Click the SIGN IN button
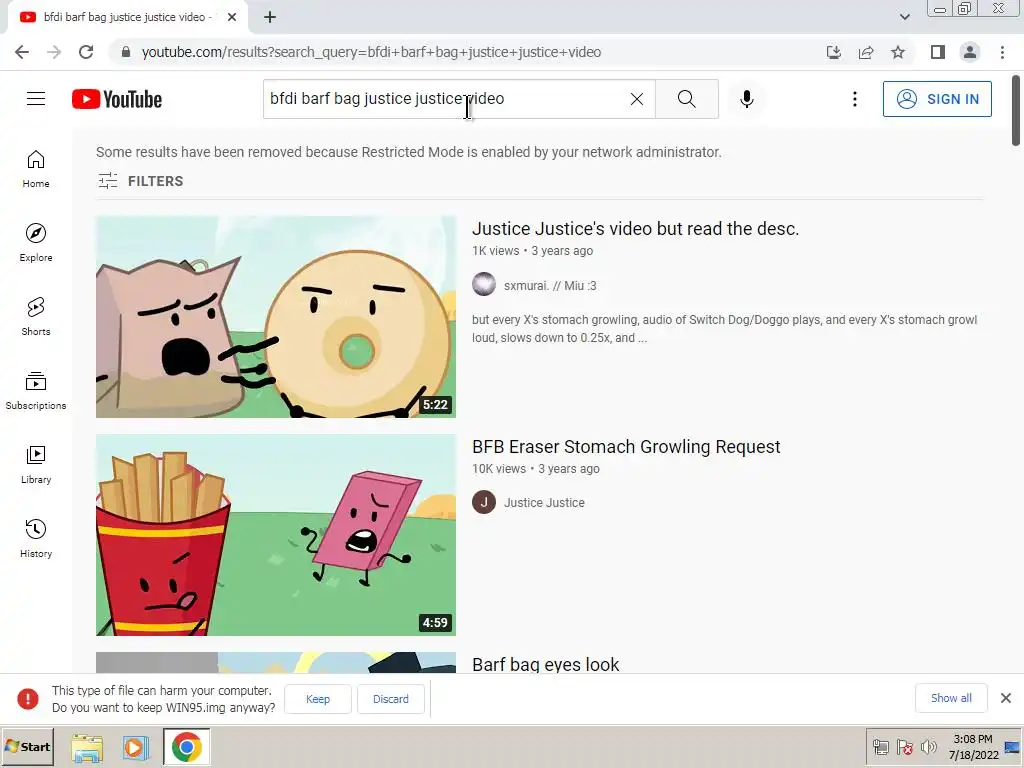This screenshot has width=1024, height=768. pos(936,99)
